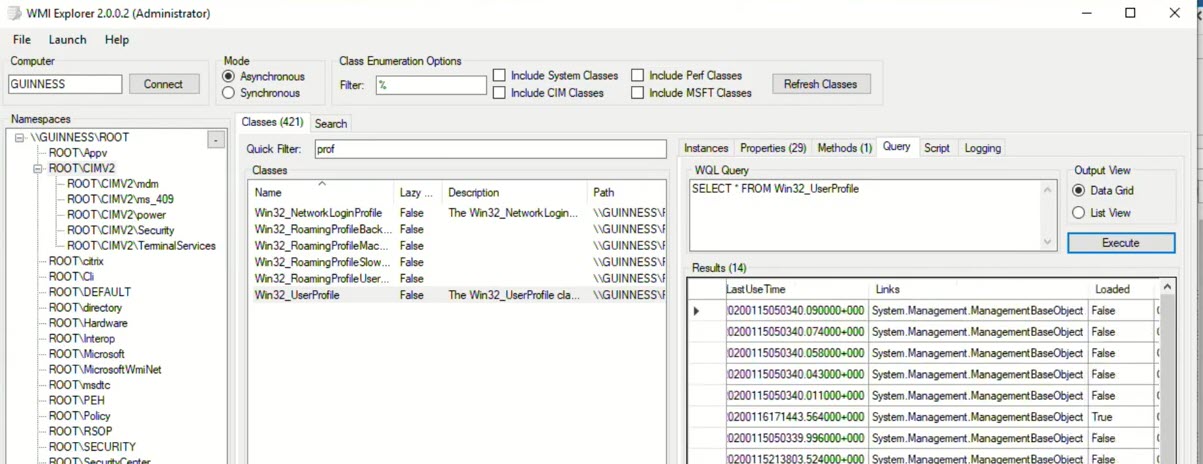Click the Execute button
1203x464 pixels.
click(1120, 243)
